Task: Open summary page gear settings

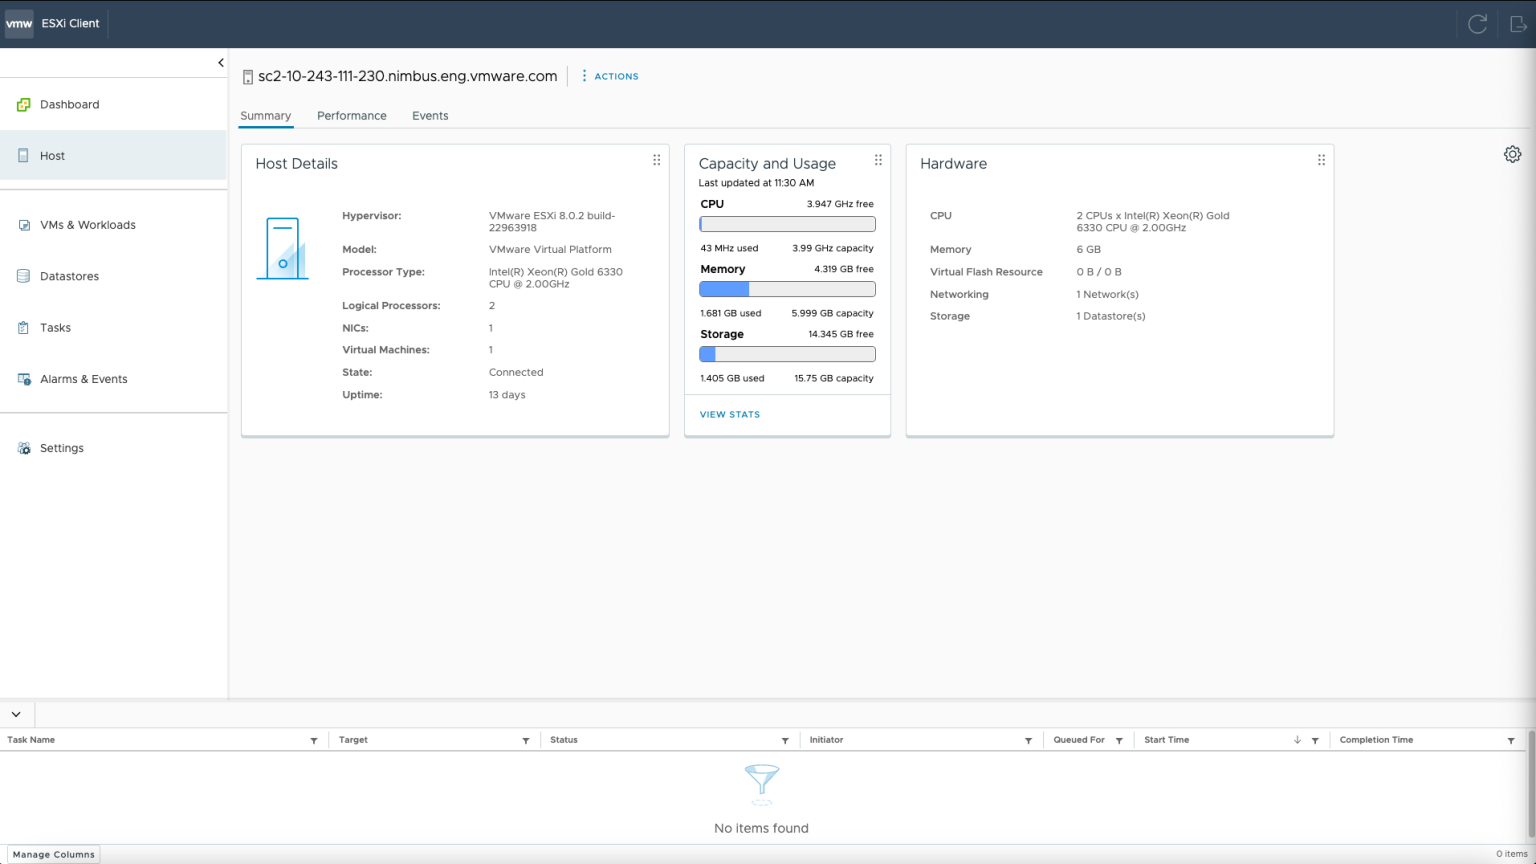Action: coord(1512,154)
